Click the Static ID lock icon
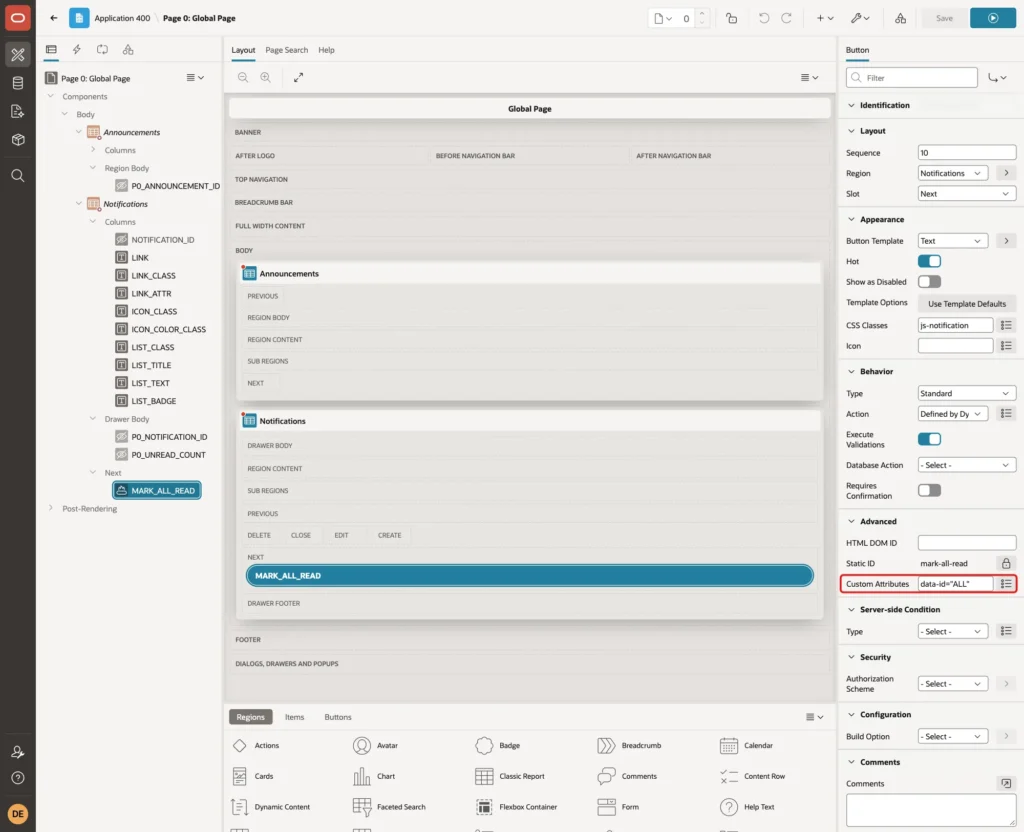The height and width of the screenshot is (832, 1024). coord(1006,563)
